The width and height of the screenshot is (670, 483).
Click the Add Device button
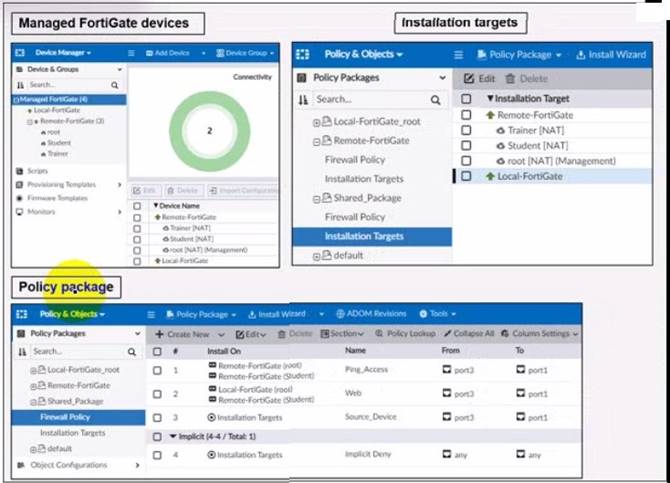click(x=172, y=52)
